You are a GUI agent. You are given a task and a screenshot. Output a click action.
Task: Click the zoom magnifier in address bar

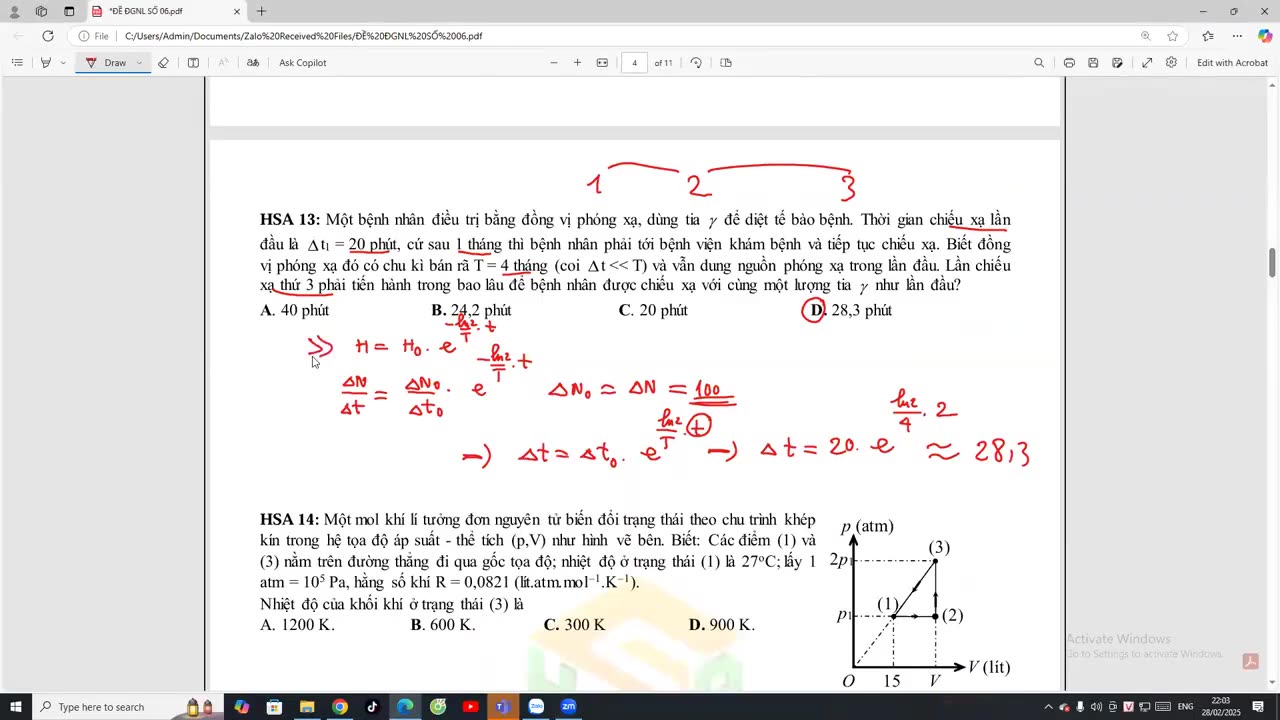pyautogui.click(x=1145, y=36)
